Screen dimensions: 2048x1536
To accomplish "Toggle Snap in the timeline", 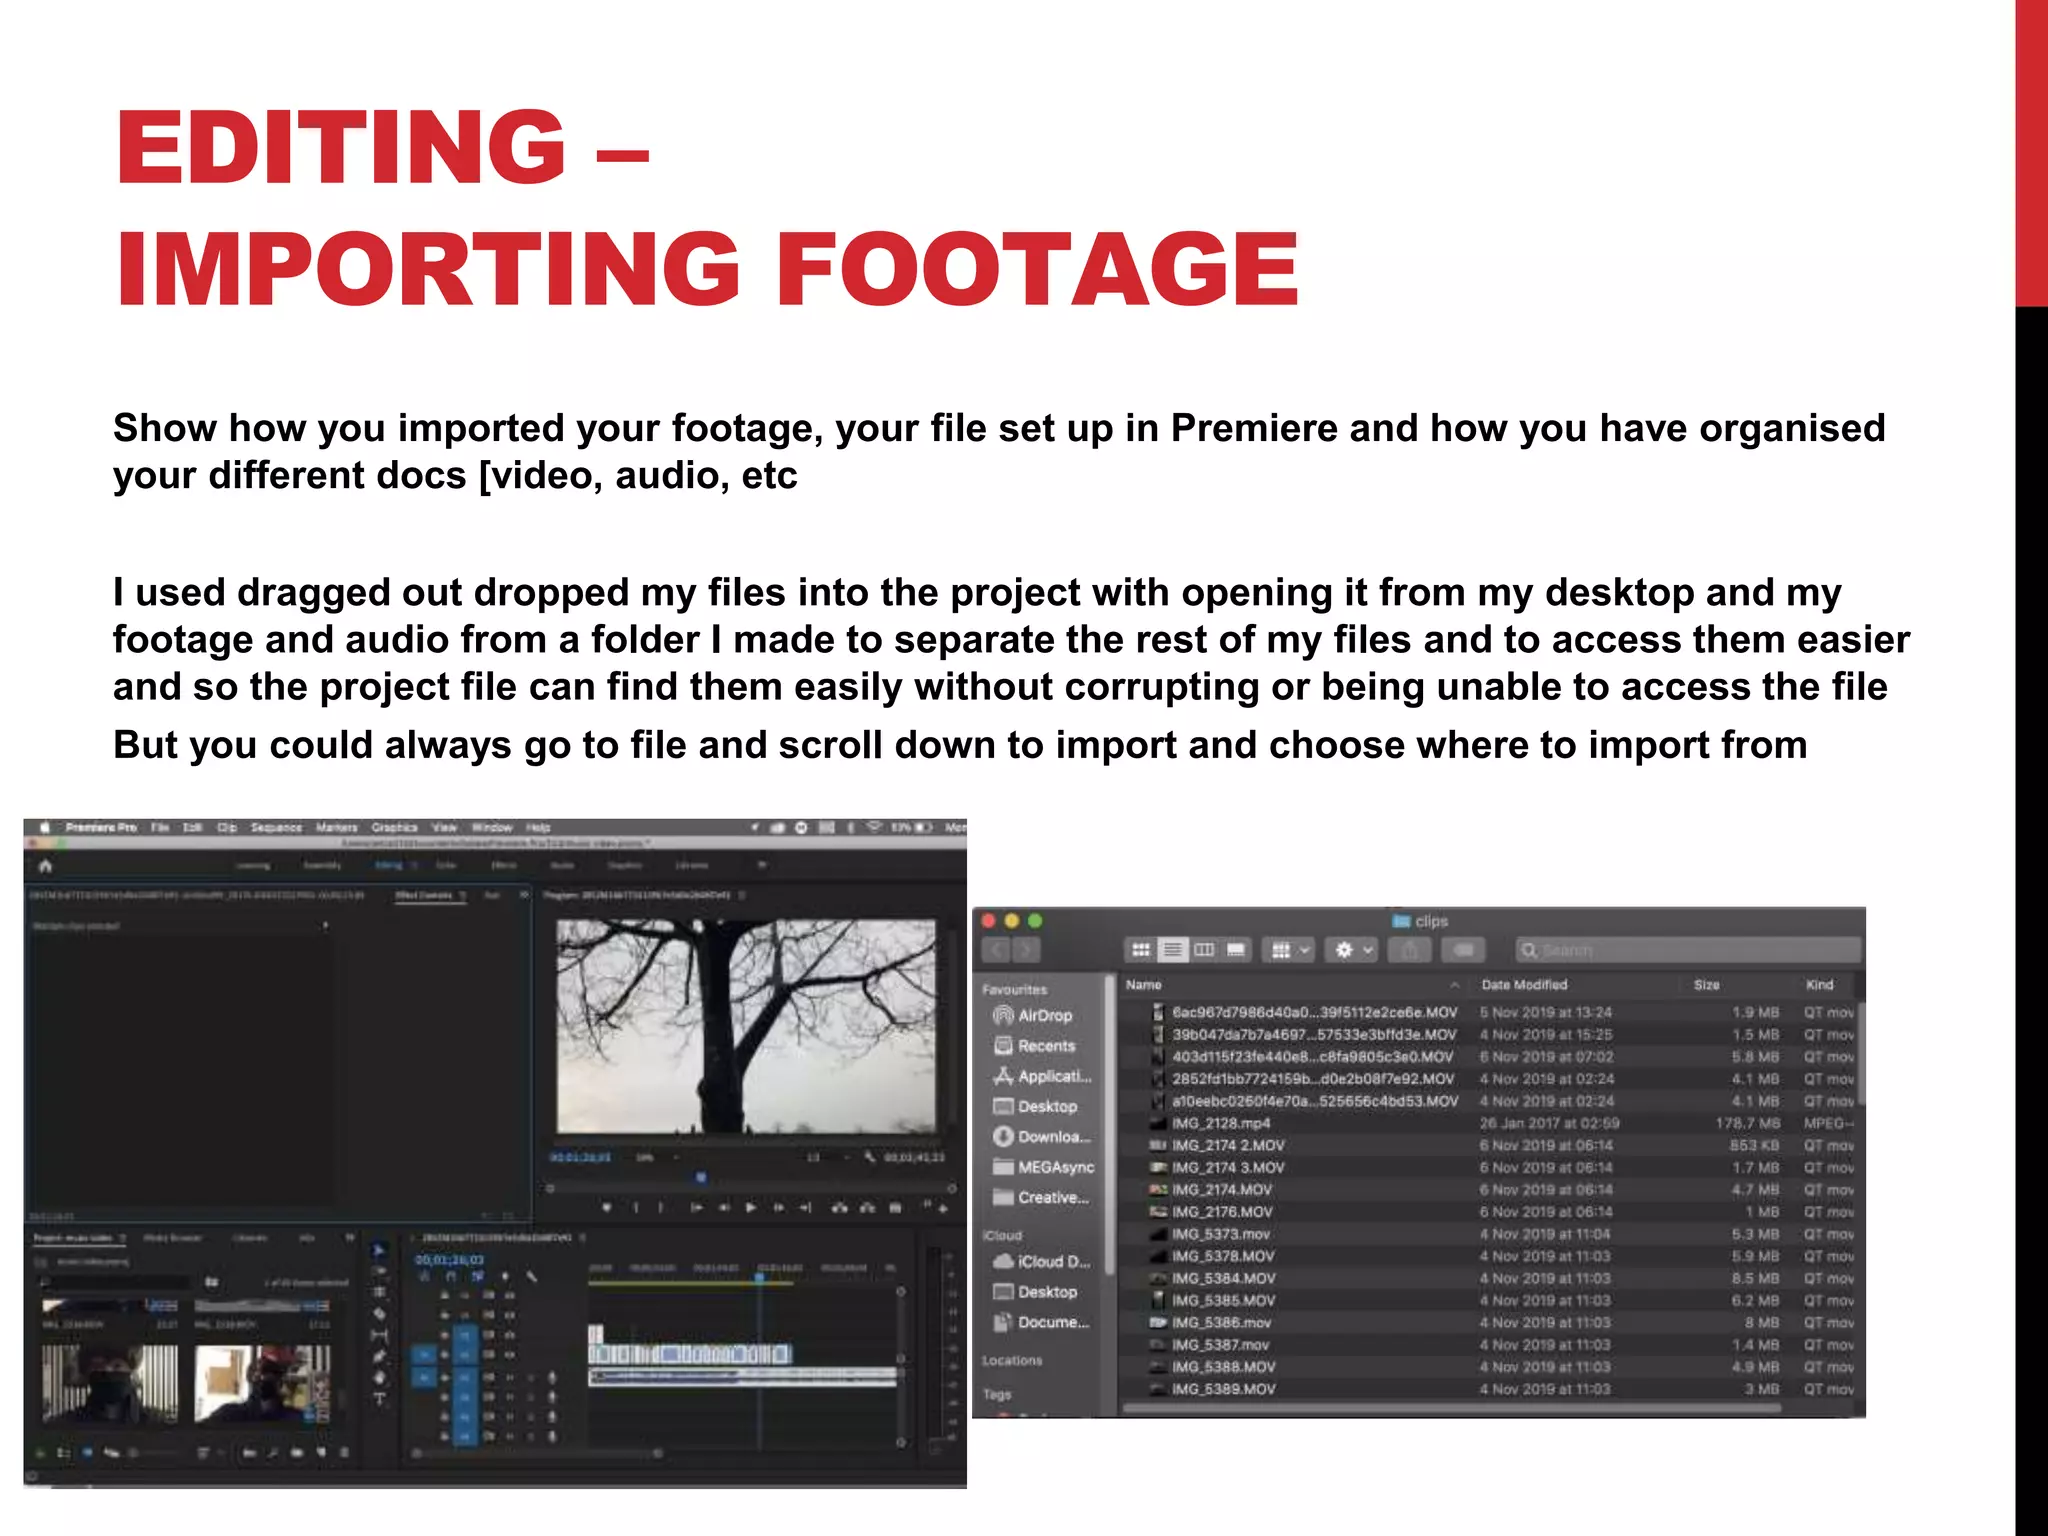I will click(451, 1276).
